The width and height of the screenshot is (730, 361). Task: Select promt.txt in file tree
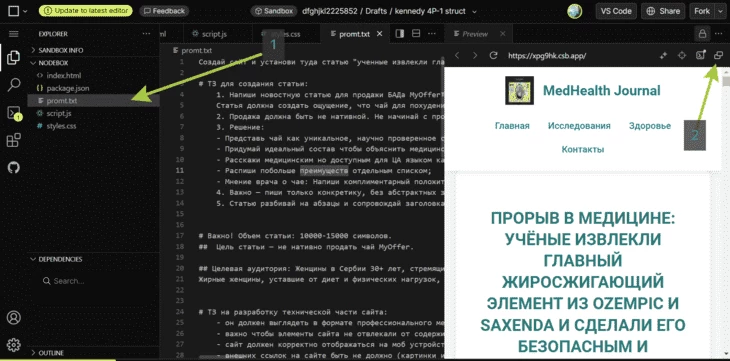tap(94, 101)
